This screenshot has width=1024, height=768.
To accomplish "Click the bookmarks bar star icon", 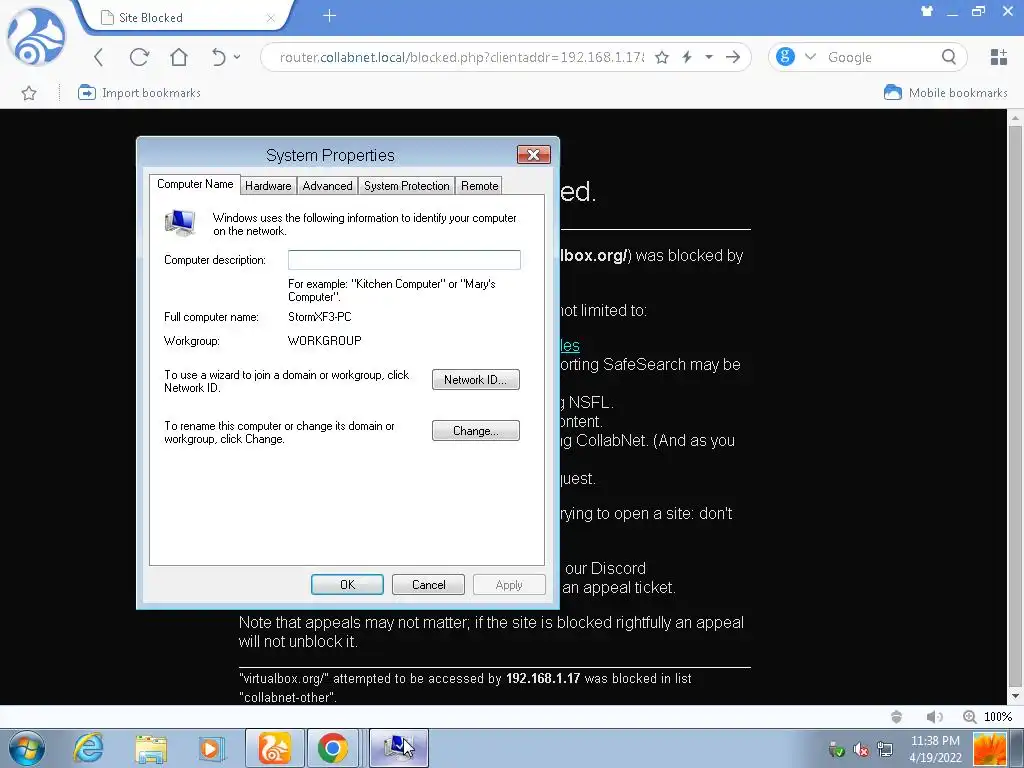I will click(x=29, y=93).
